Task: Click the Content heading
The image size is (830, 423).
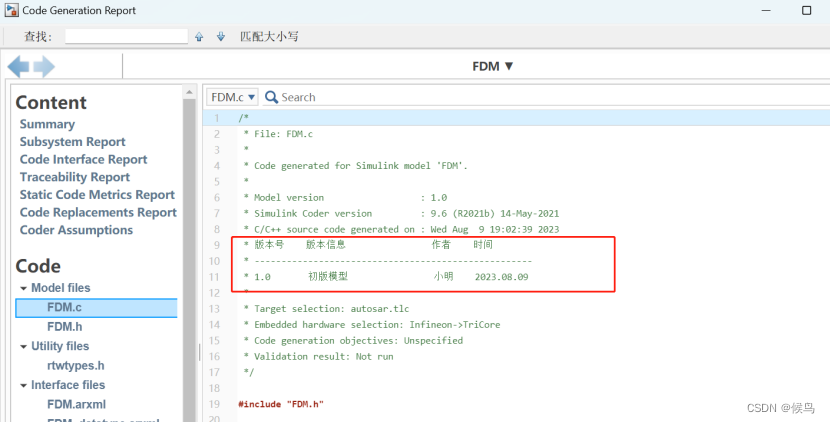Action: point(51,103)
